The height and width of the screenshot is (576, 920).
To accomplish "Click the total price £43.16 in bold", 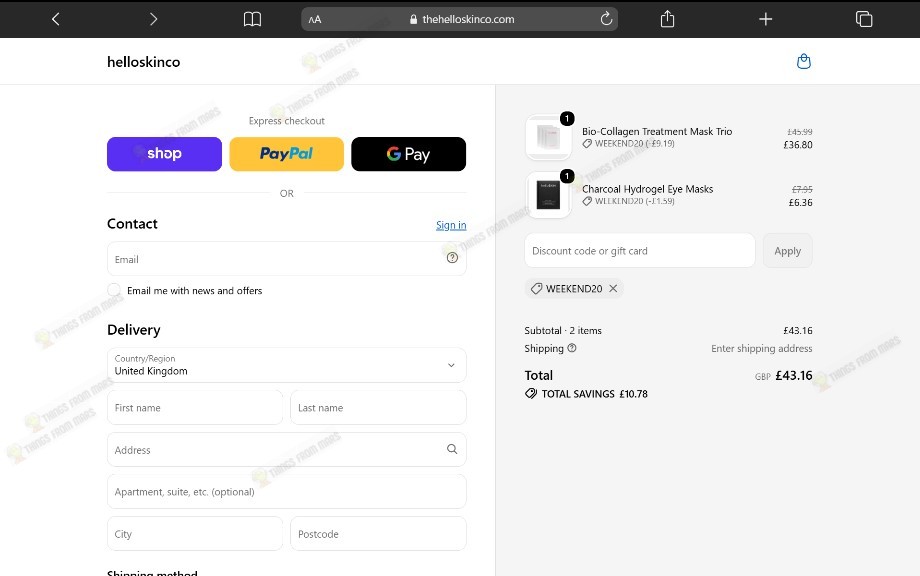I will 794,375.
